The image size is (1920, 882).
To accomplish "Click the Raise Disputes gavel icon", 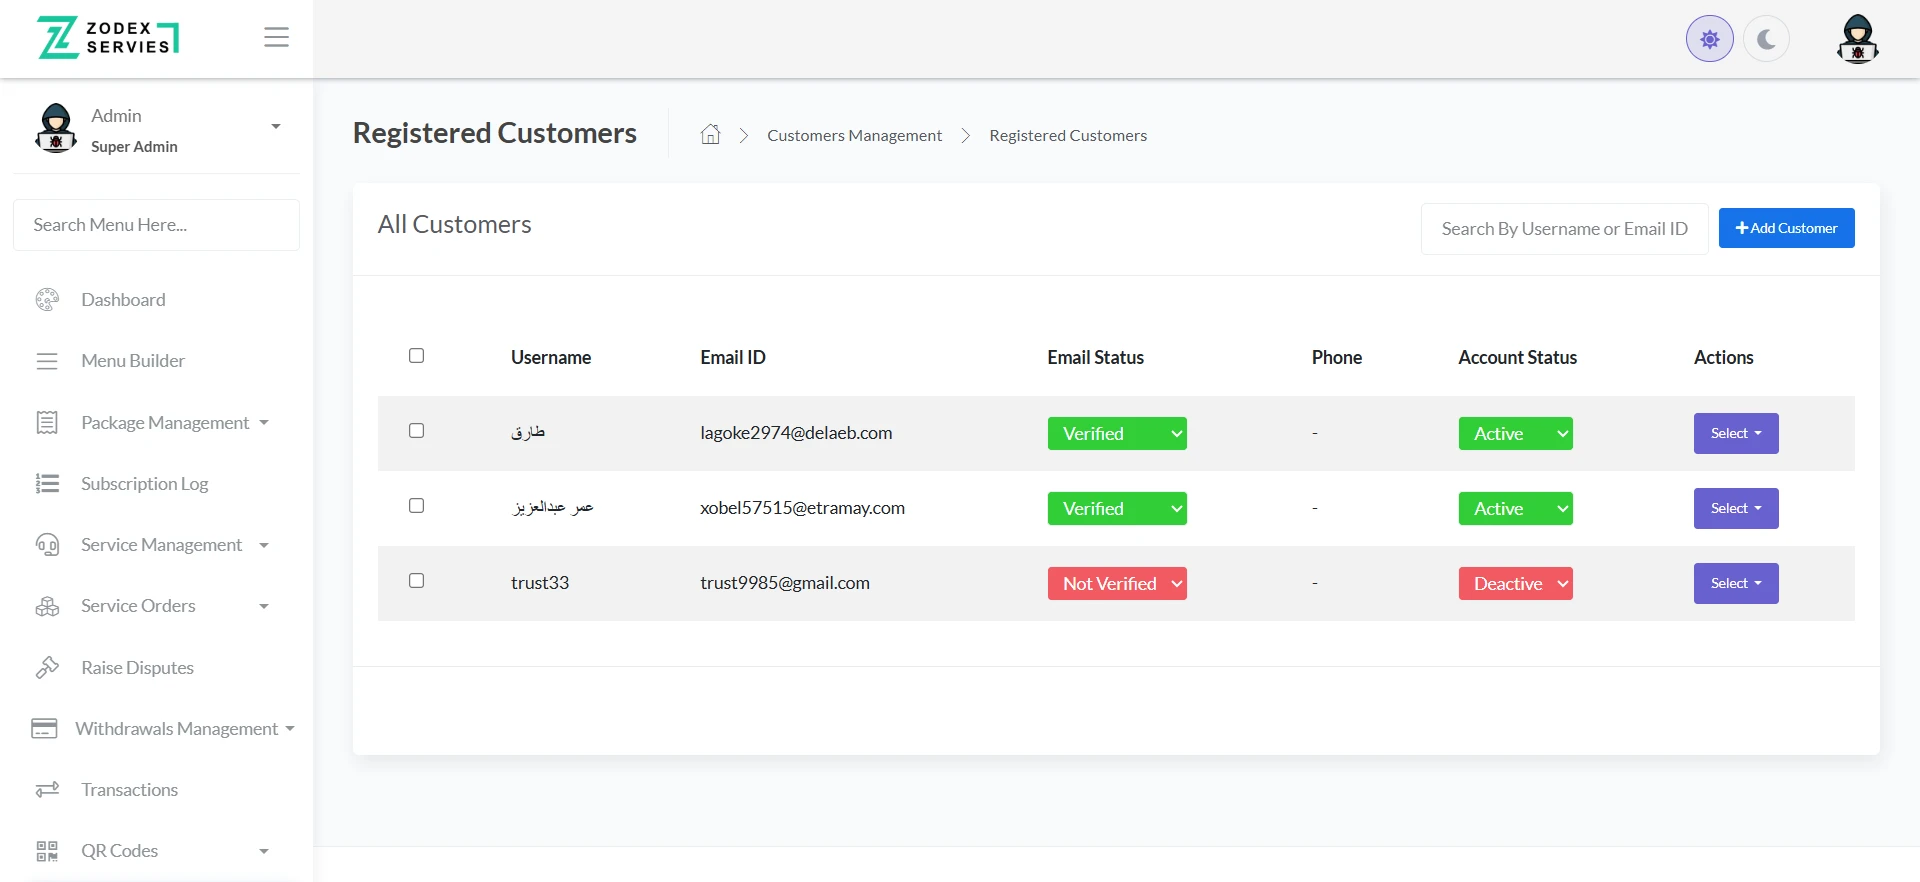I will click(47, 667).
